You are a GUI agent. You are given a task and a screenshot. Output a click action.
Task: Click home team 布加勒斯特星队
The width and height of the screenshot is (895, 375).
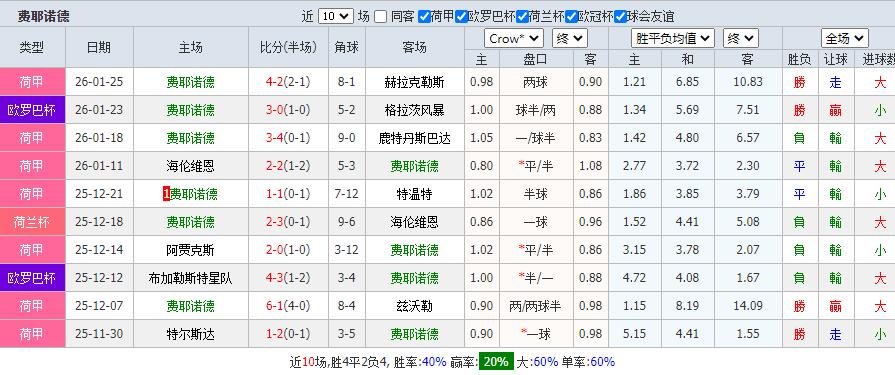click(x=191, y=278)
